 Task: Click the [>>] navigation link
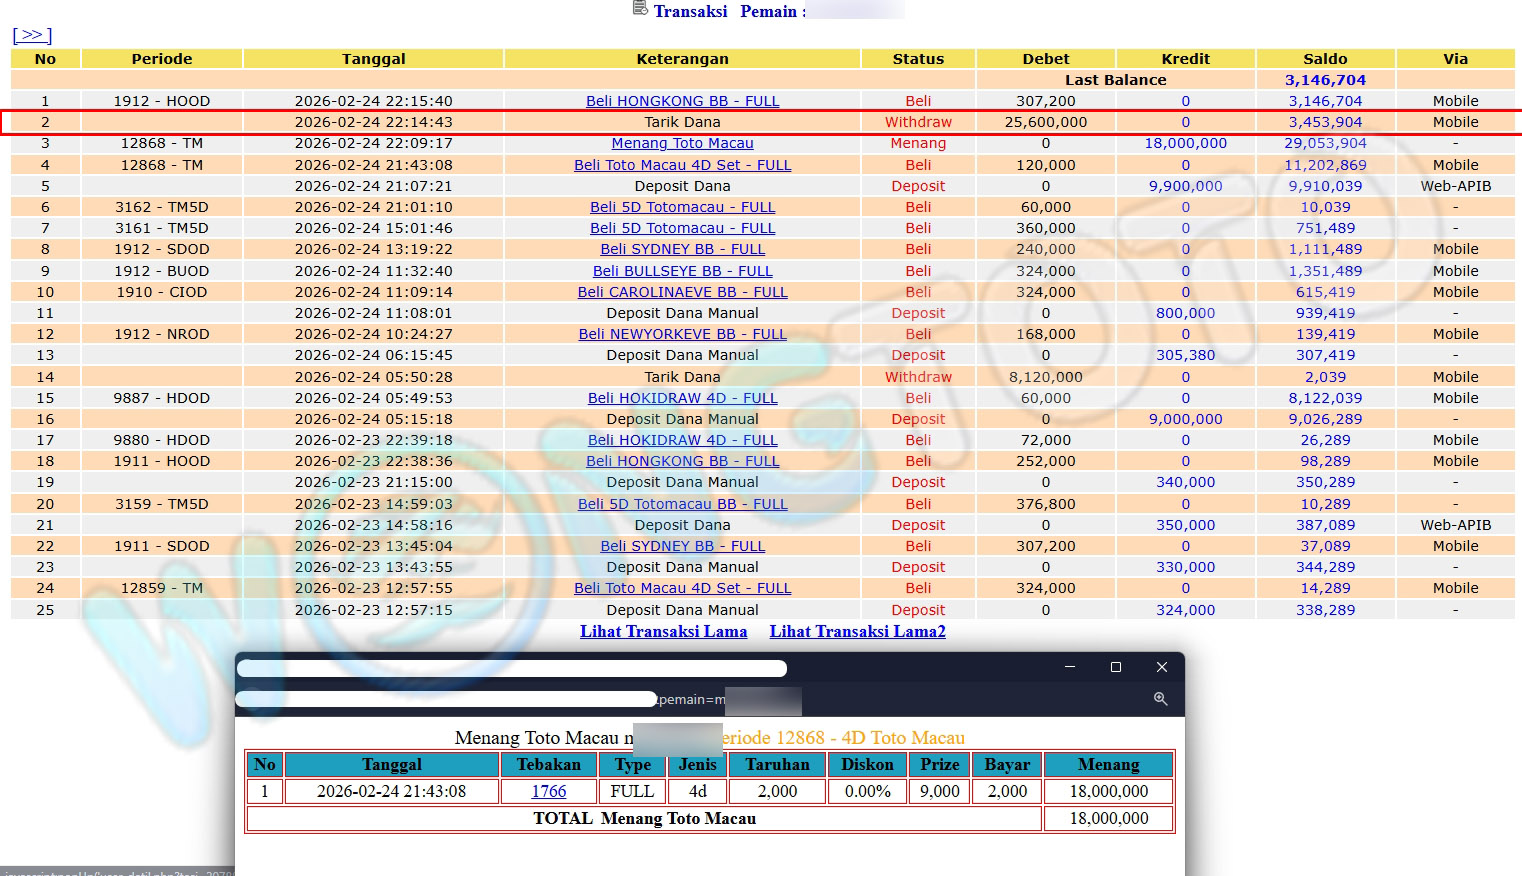click(x=32, y=35)
